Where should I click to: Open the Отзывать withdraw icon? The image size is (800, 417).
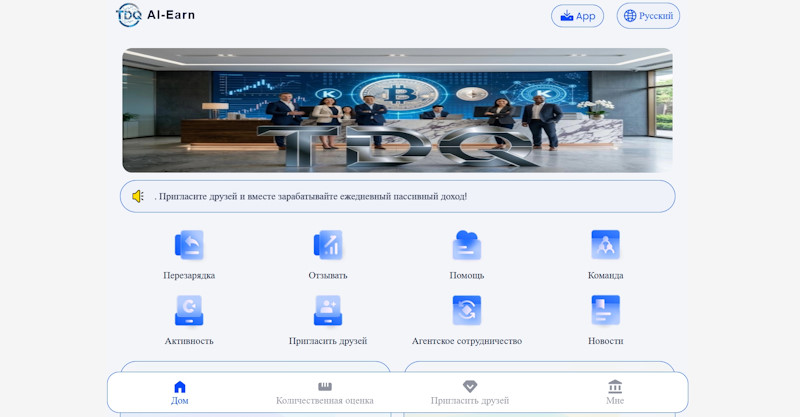tap(328, 244)
